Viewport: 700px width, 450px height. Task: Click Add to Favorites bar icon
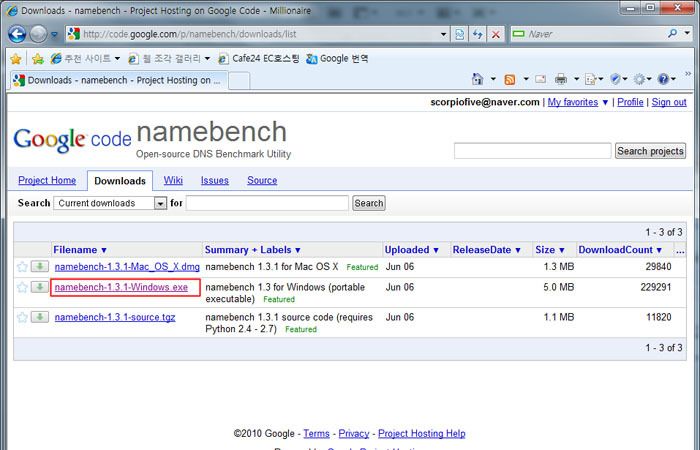pyautogui.click(x=38, y=59)
